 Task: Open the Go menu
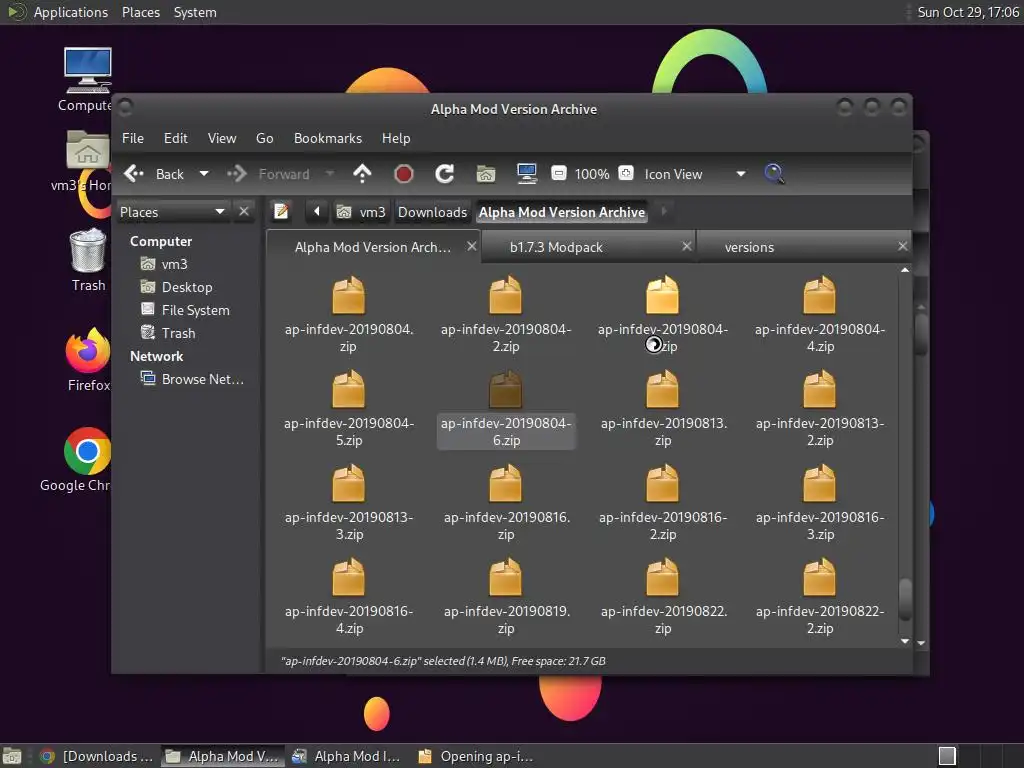[264, 138]
